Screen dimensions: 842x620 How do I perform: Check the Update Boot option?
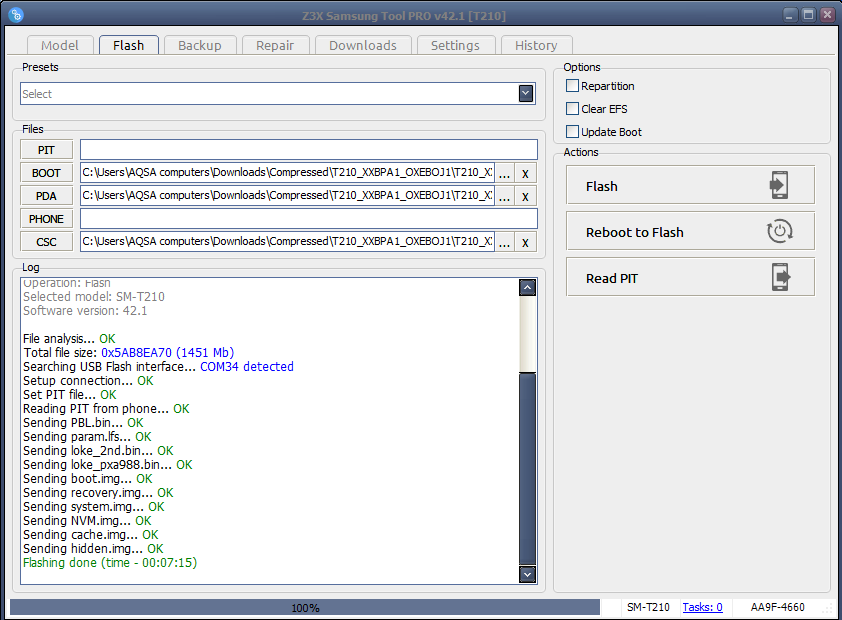pos(572,132)
